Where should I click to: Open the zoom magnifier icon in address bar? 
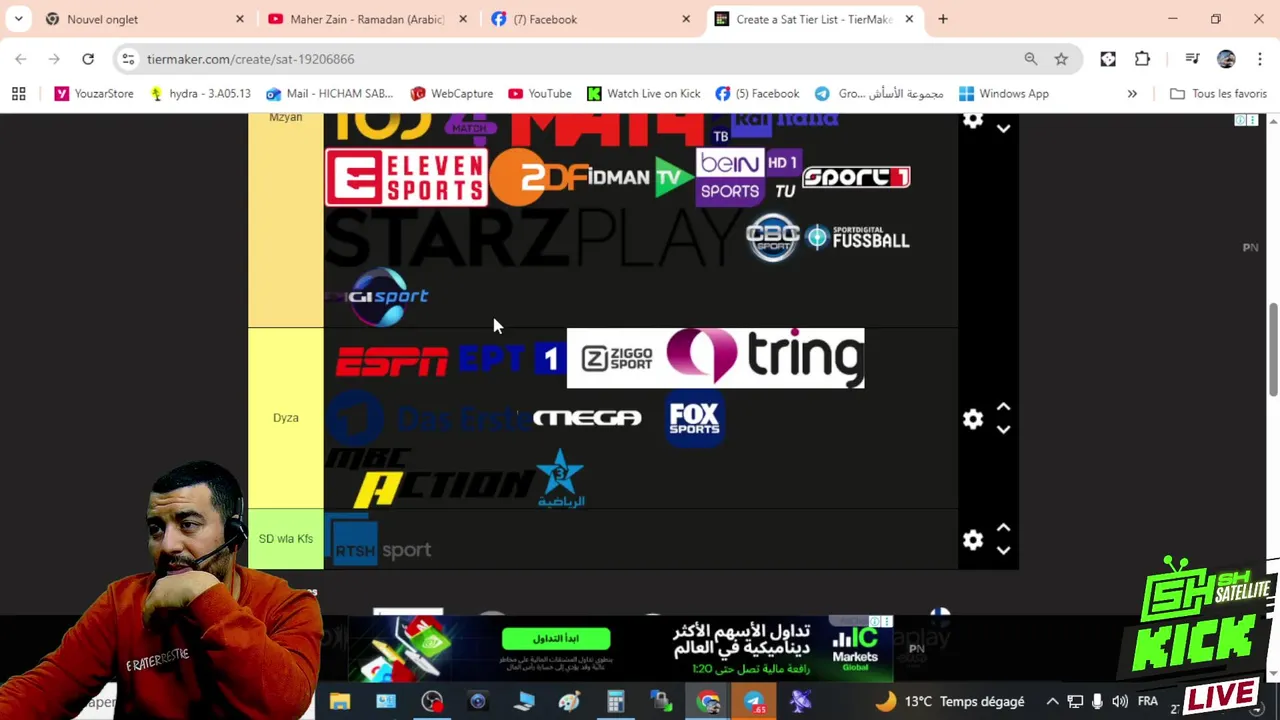pyautogui.click(x=1031, y=59)
